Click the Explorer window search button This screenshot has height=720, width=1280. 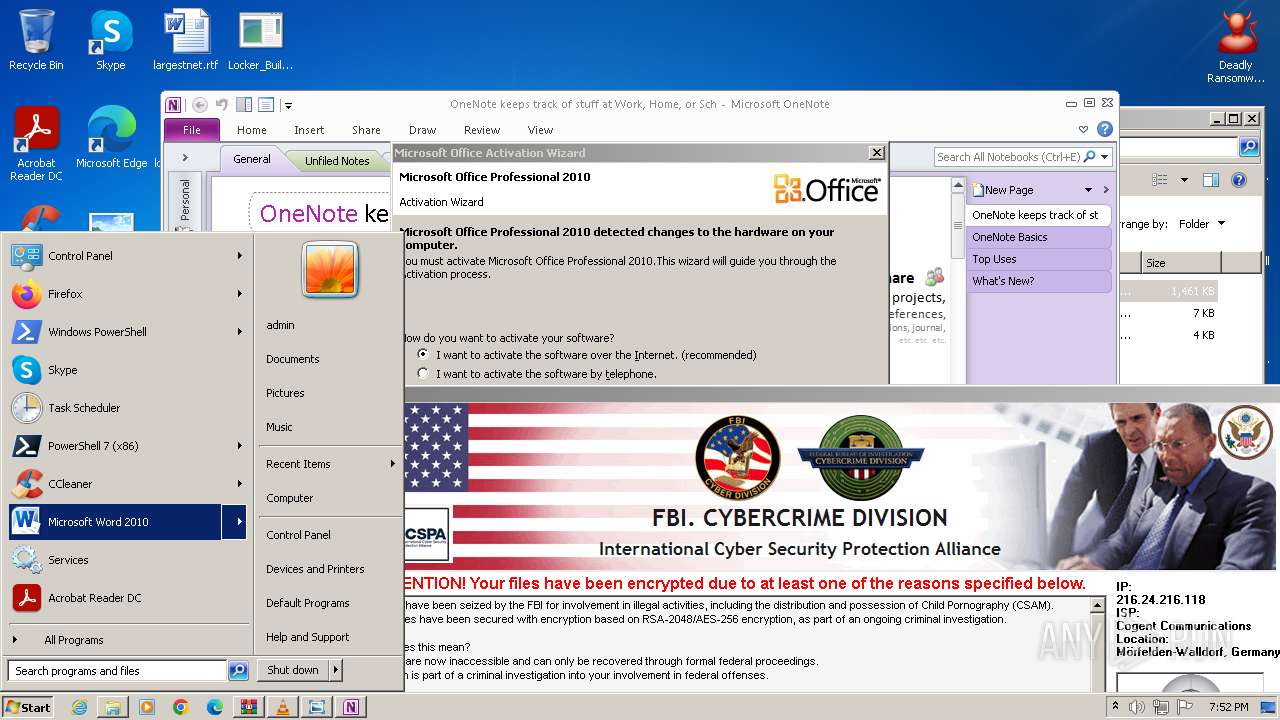[x=1249, y=147]
